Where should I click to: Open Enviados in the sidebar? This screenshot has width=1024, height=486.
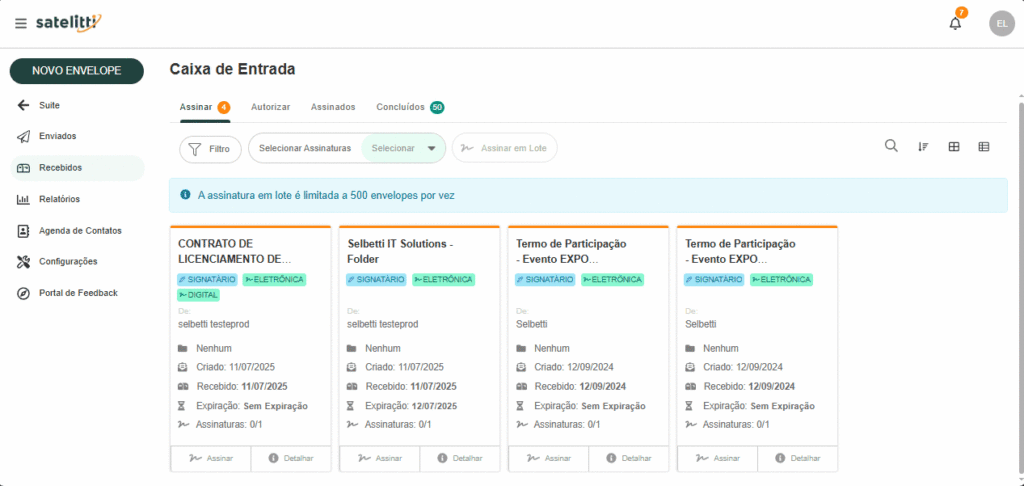(x=57, y=136)
